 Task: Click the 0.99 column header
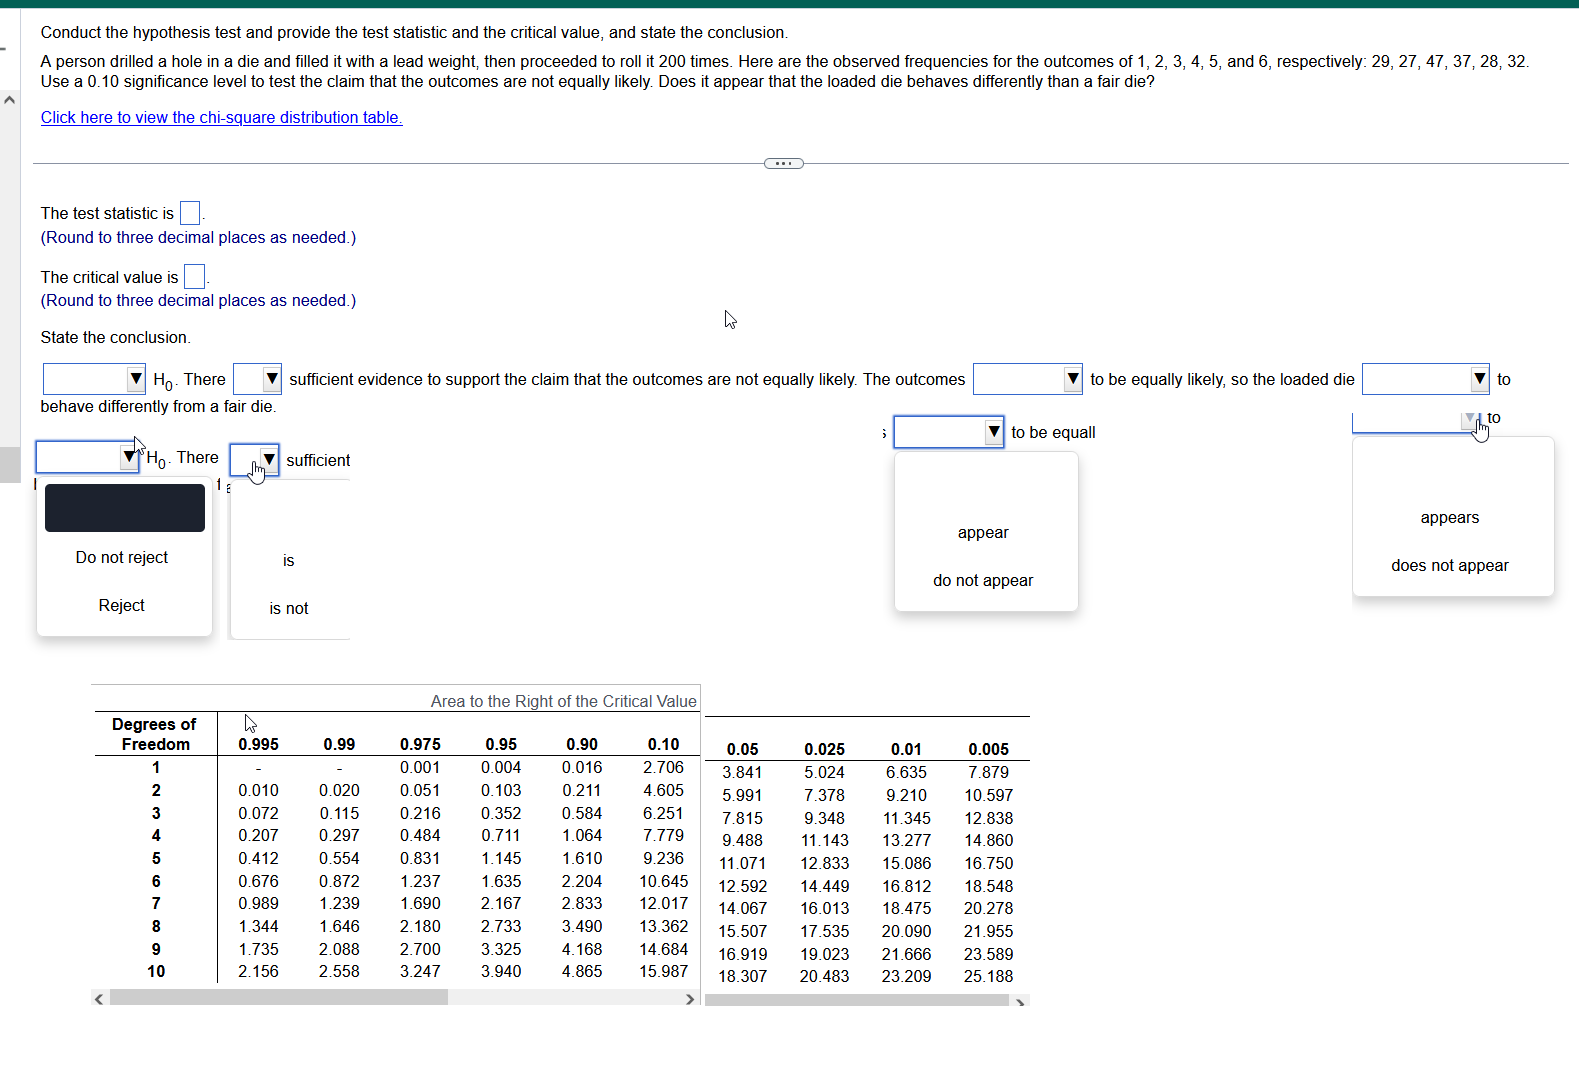pyautogui.click(x=339, y=744)
